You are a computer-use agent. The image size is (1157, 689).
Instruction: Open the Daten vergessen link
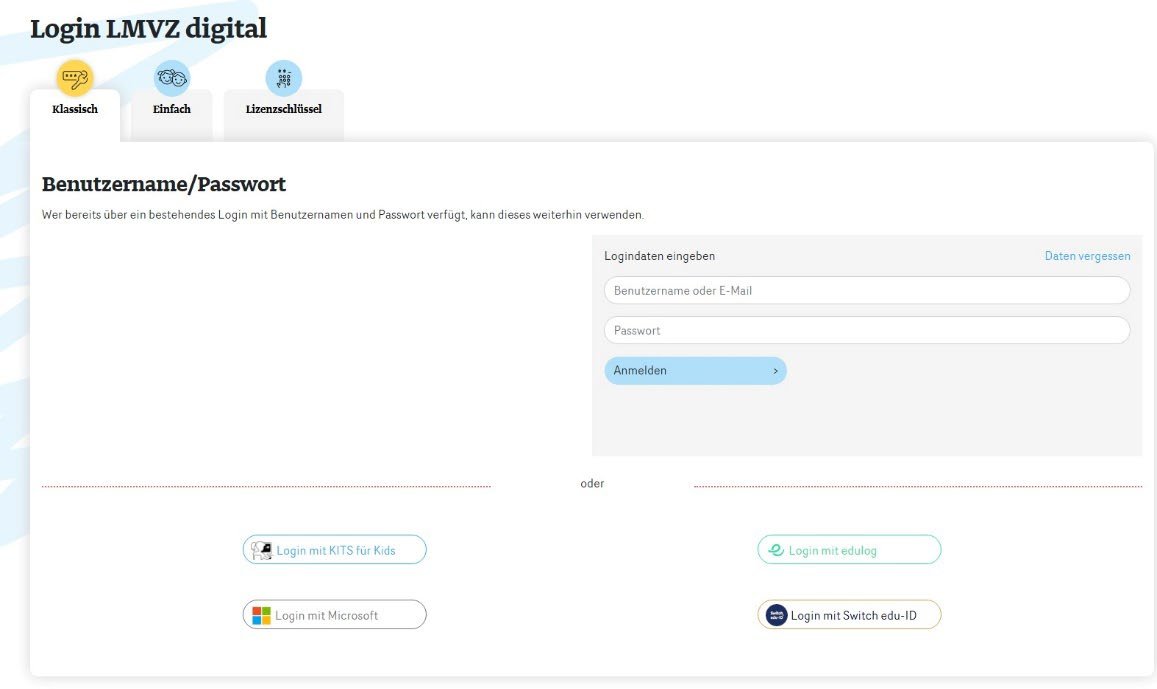click(1087, 256)
